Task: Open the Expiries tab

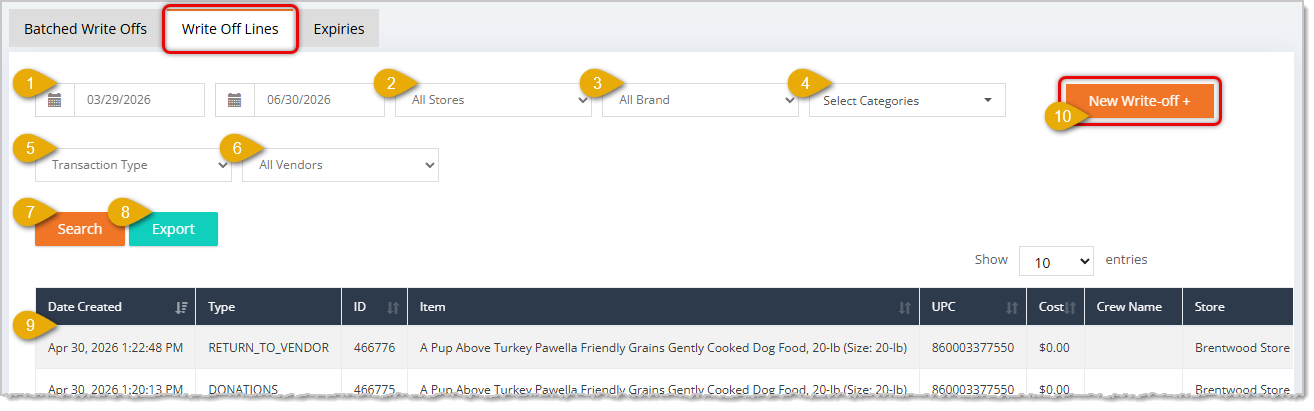Action: pos(339,29)
